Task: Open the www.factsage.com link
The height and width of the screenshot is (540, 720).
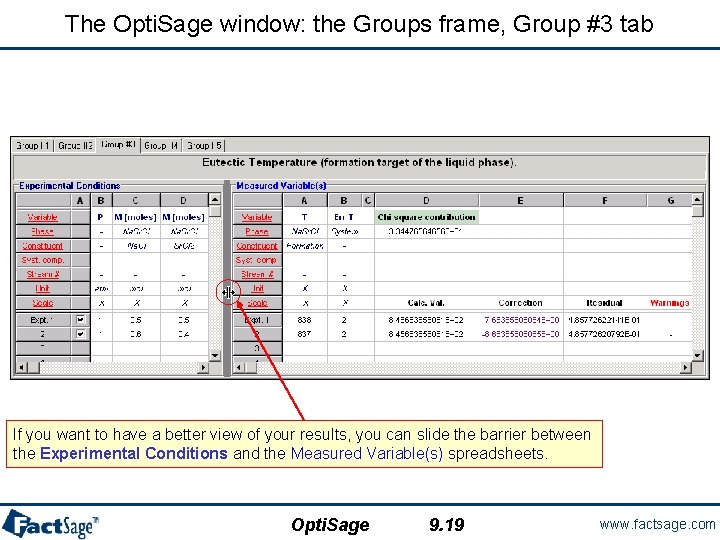Action: (x=657, y=524)
